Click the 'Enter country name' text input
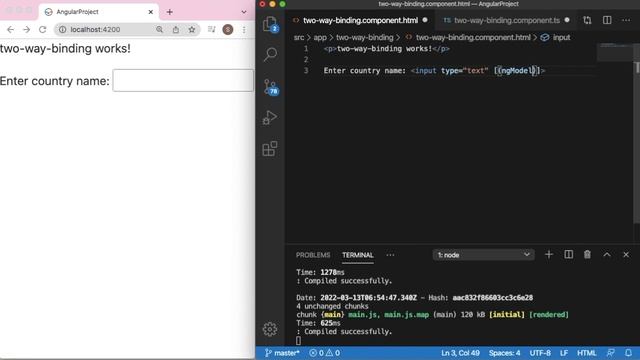 click(183, 80)
